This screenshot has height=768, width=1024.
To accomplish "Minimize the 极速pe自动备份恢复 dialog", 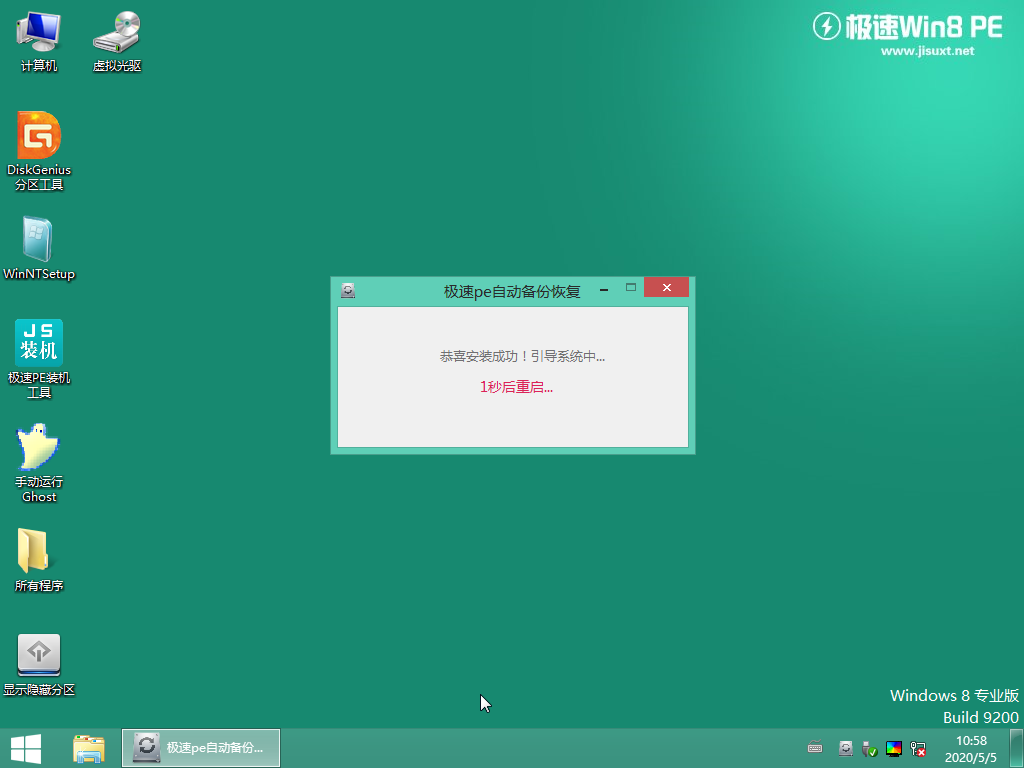I will point(603,288).
